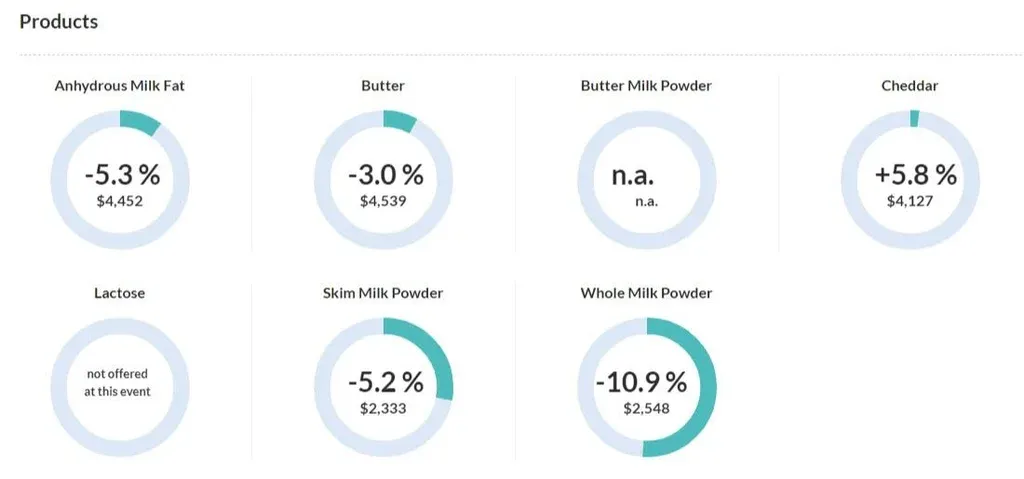This screenshot has width=1024, height=479.
Task: Click the Skim Milk Powder title
Action: [x=383, y=293]
